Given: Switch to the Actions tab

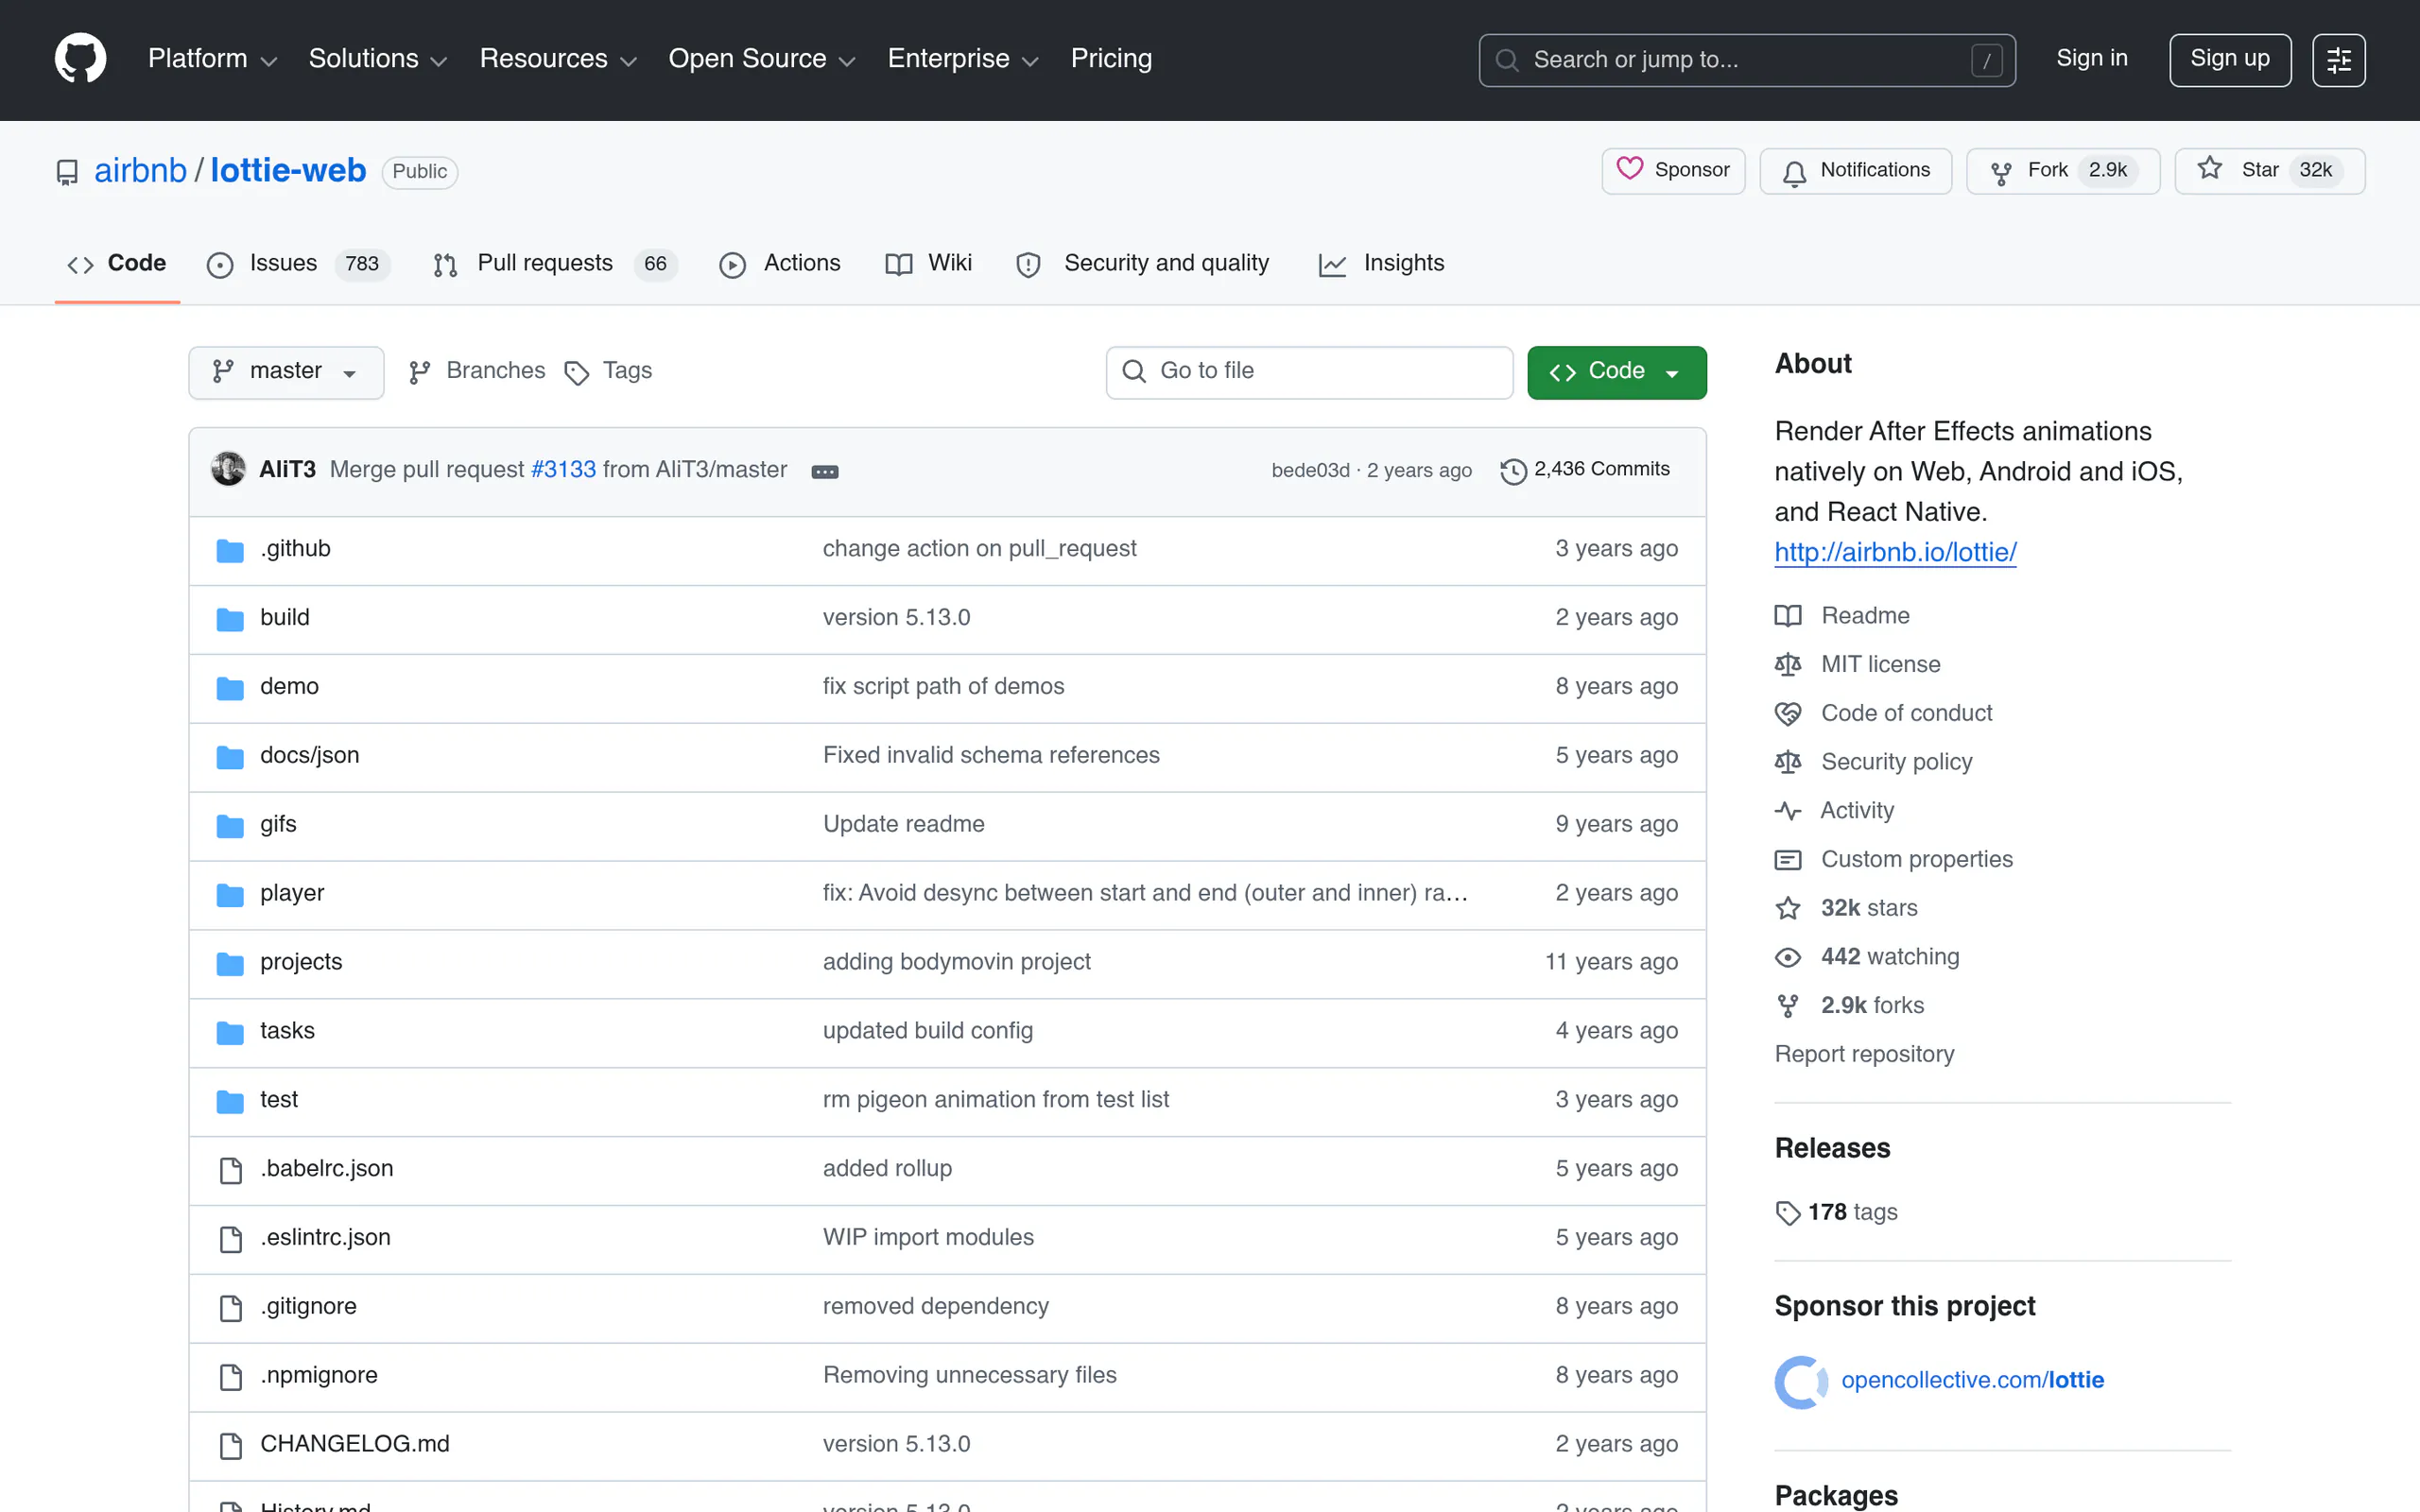Looking at the screenshot, I should click(780, 263).
